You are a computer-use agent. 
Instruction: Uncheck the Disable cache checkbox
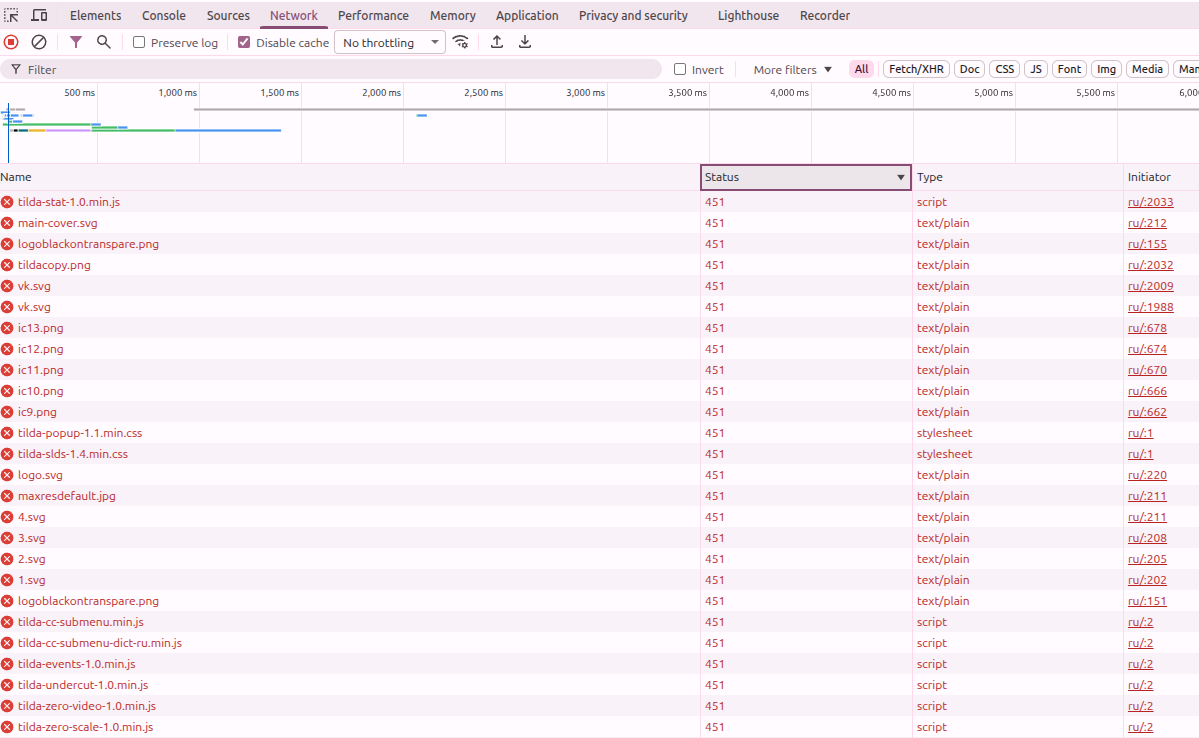pos(244,42)
